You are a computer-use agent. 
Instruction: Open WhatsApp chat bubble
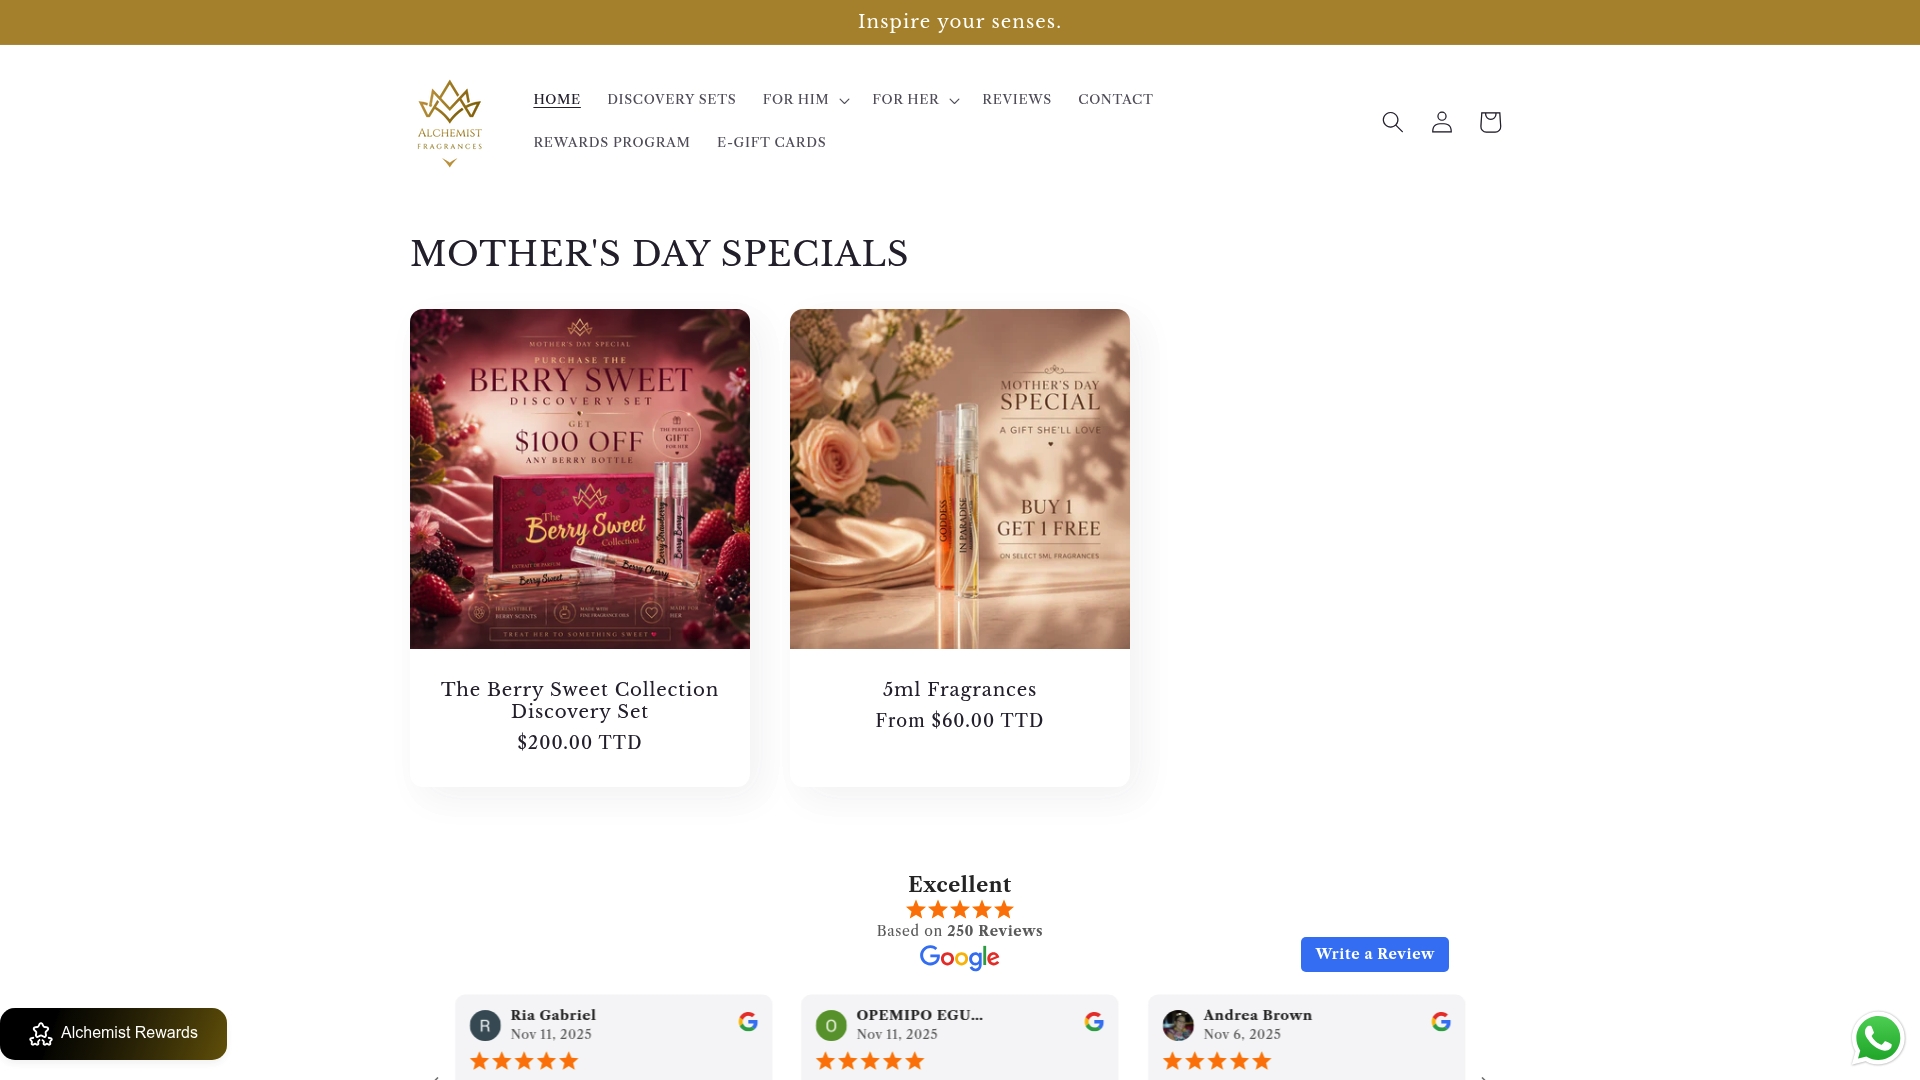(1878, 1038)
